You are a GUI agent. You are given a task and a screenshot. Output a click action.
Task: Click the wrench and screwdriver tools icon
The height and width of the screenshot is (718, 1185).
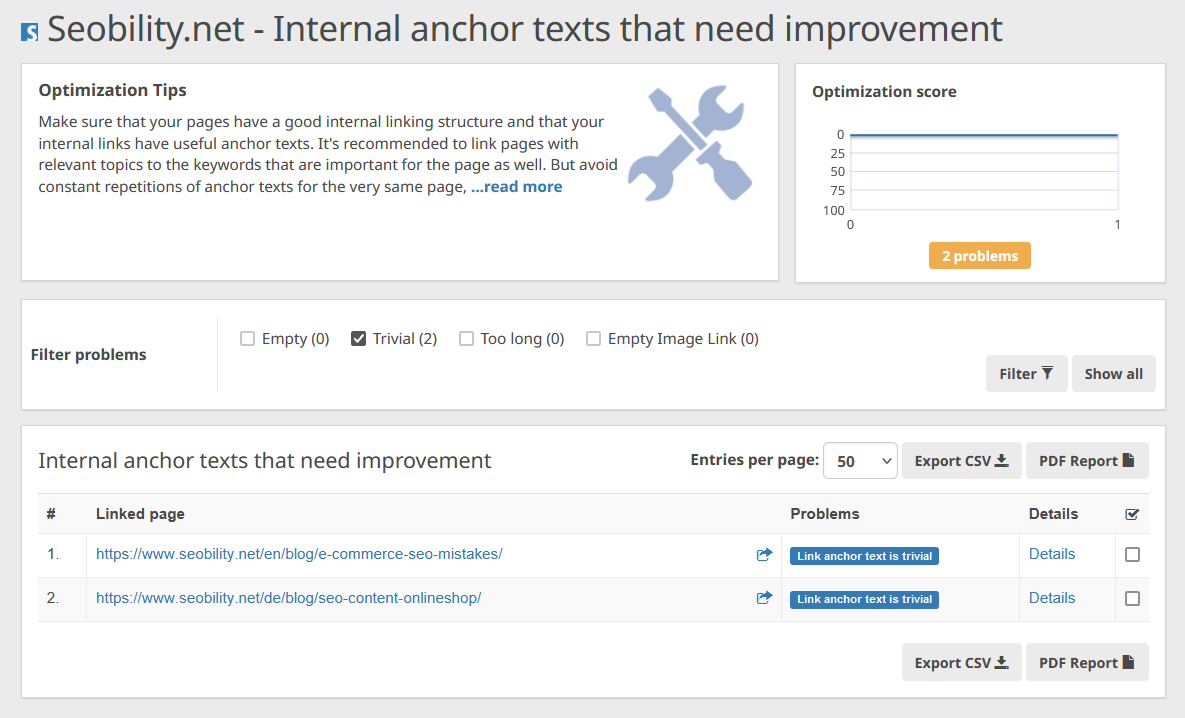(690, 143)
